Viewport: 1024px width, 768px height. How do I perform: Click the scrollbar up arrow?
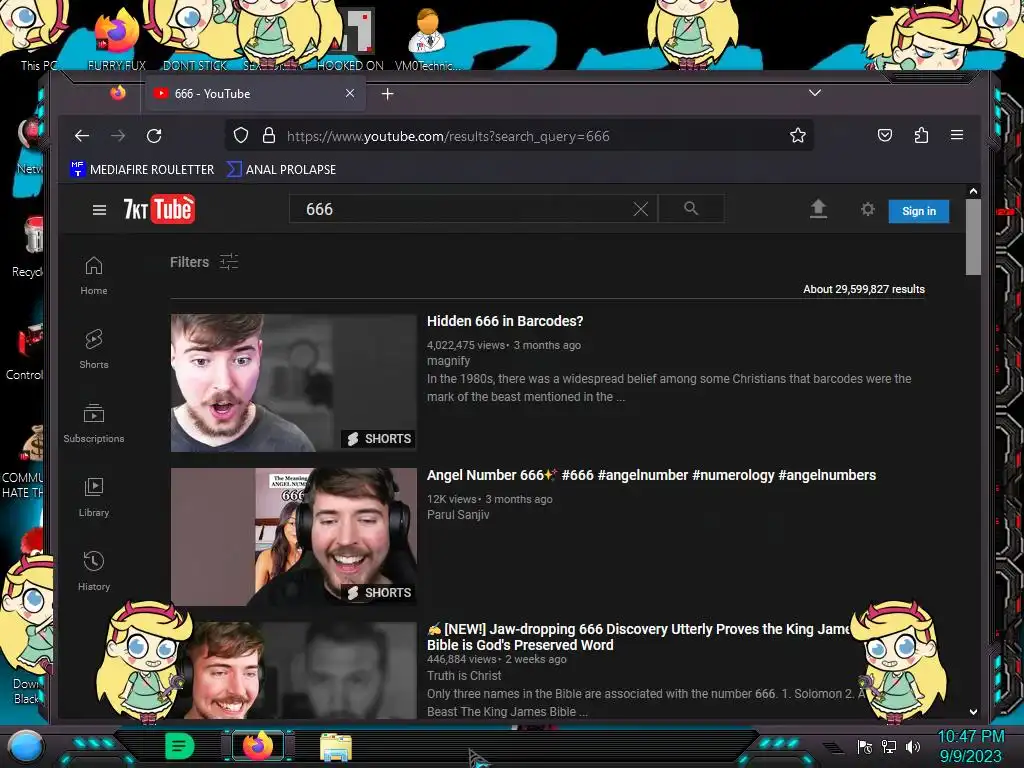973,191
